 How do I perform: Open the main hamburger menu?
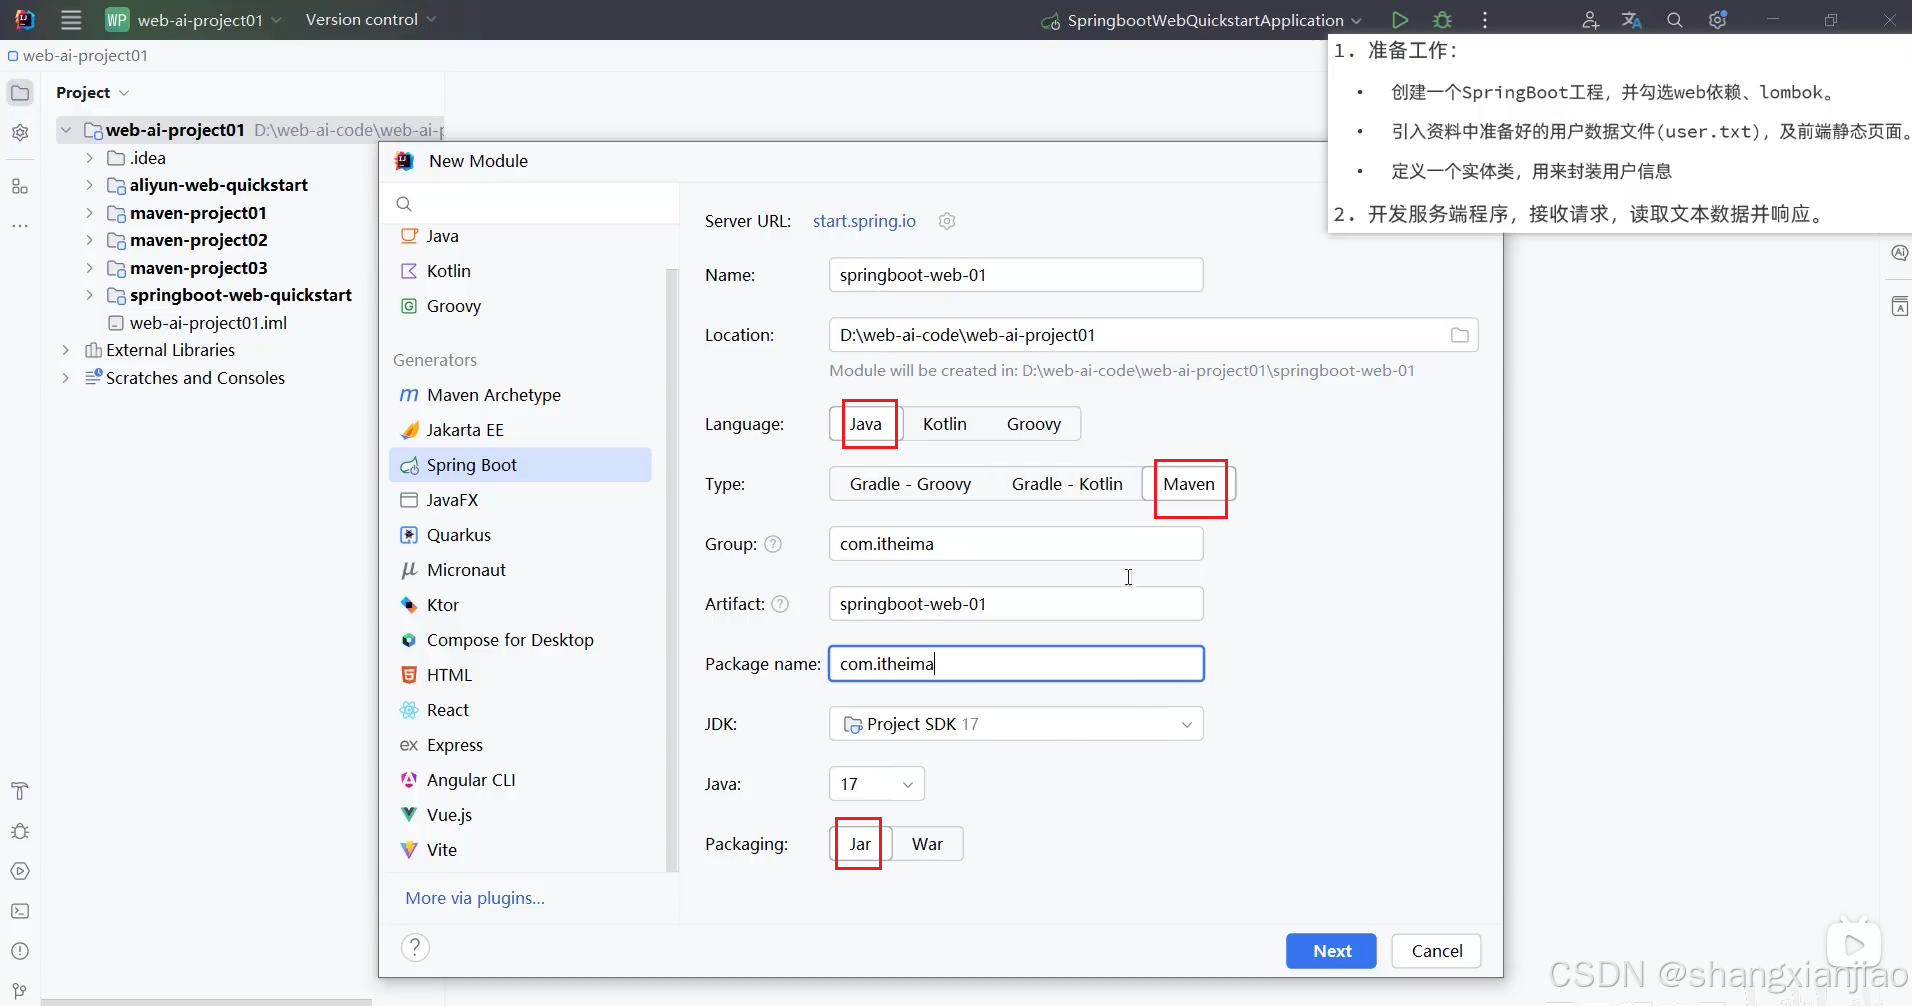[71, 20]
